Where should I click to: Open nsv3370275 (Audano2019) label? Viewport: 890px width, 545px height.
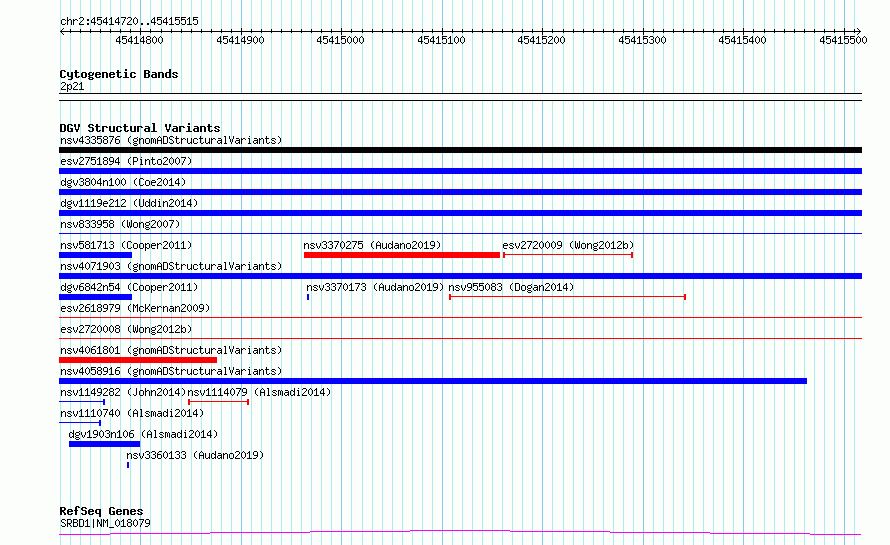coord(372,245)
